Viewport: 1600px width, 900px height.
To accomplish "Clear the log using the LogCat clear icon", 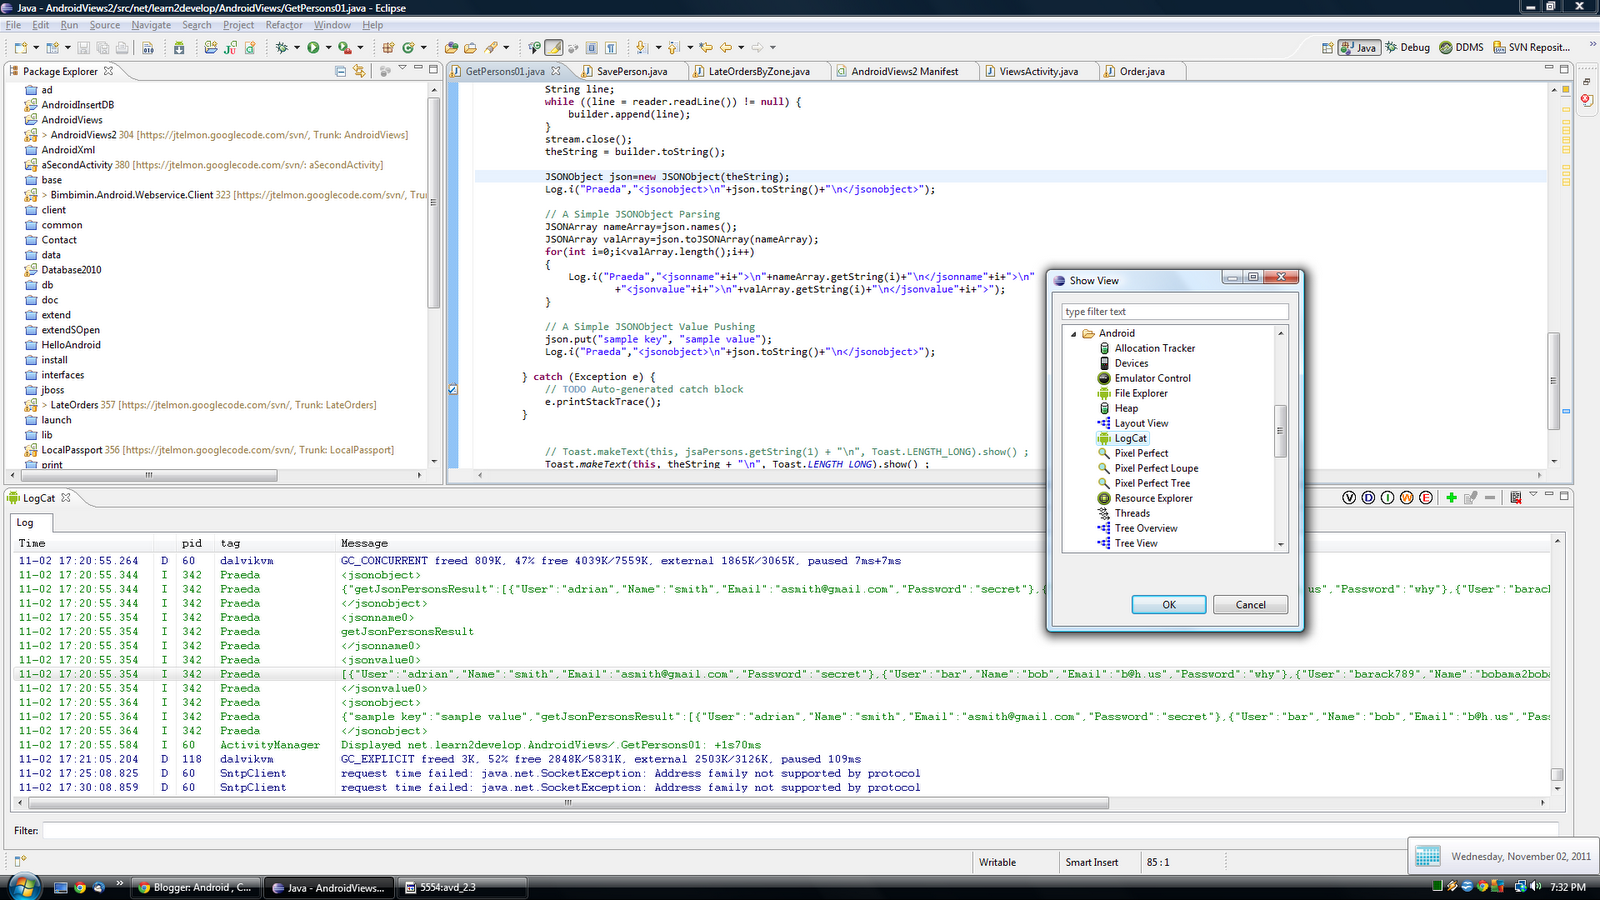I will 1516,497.
